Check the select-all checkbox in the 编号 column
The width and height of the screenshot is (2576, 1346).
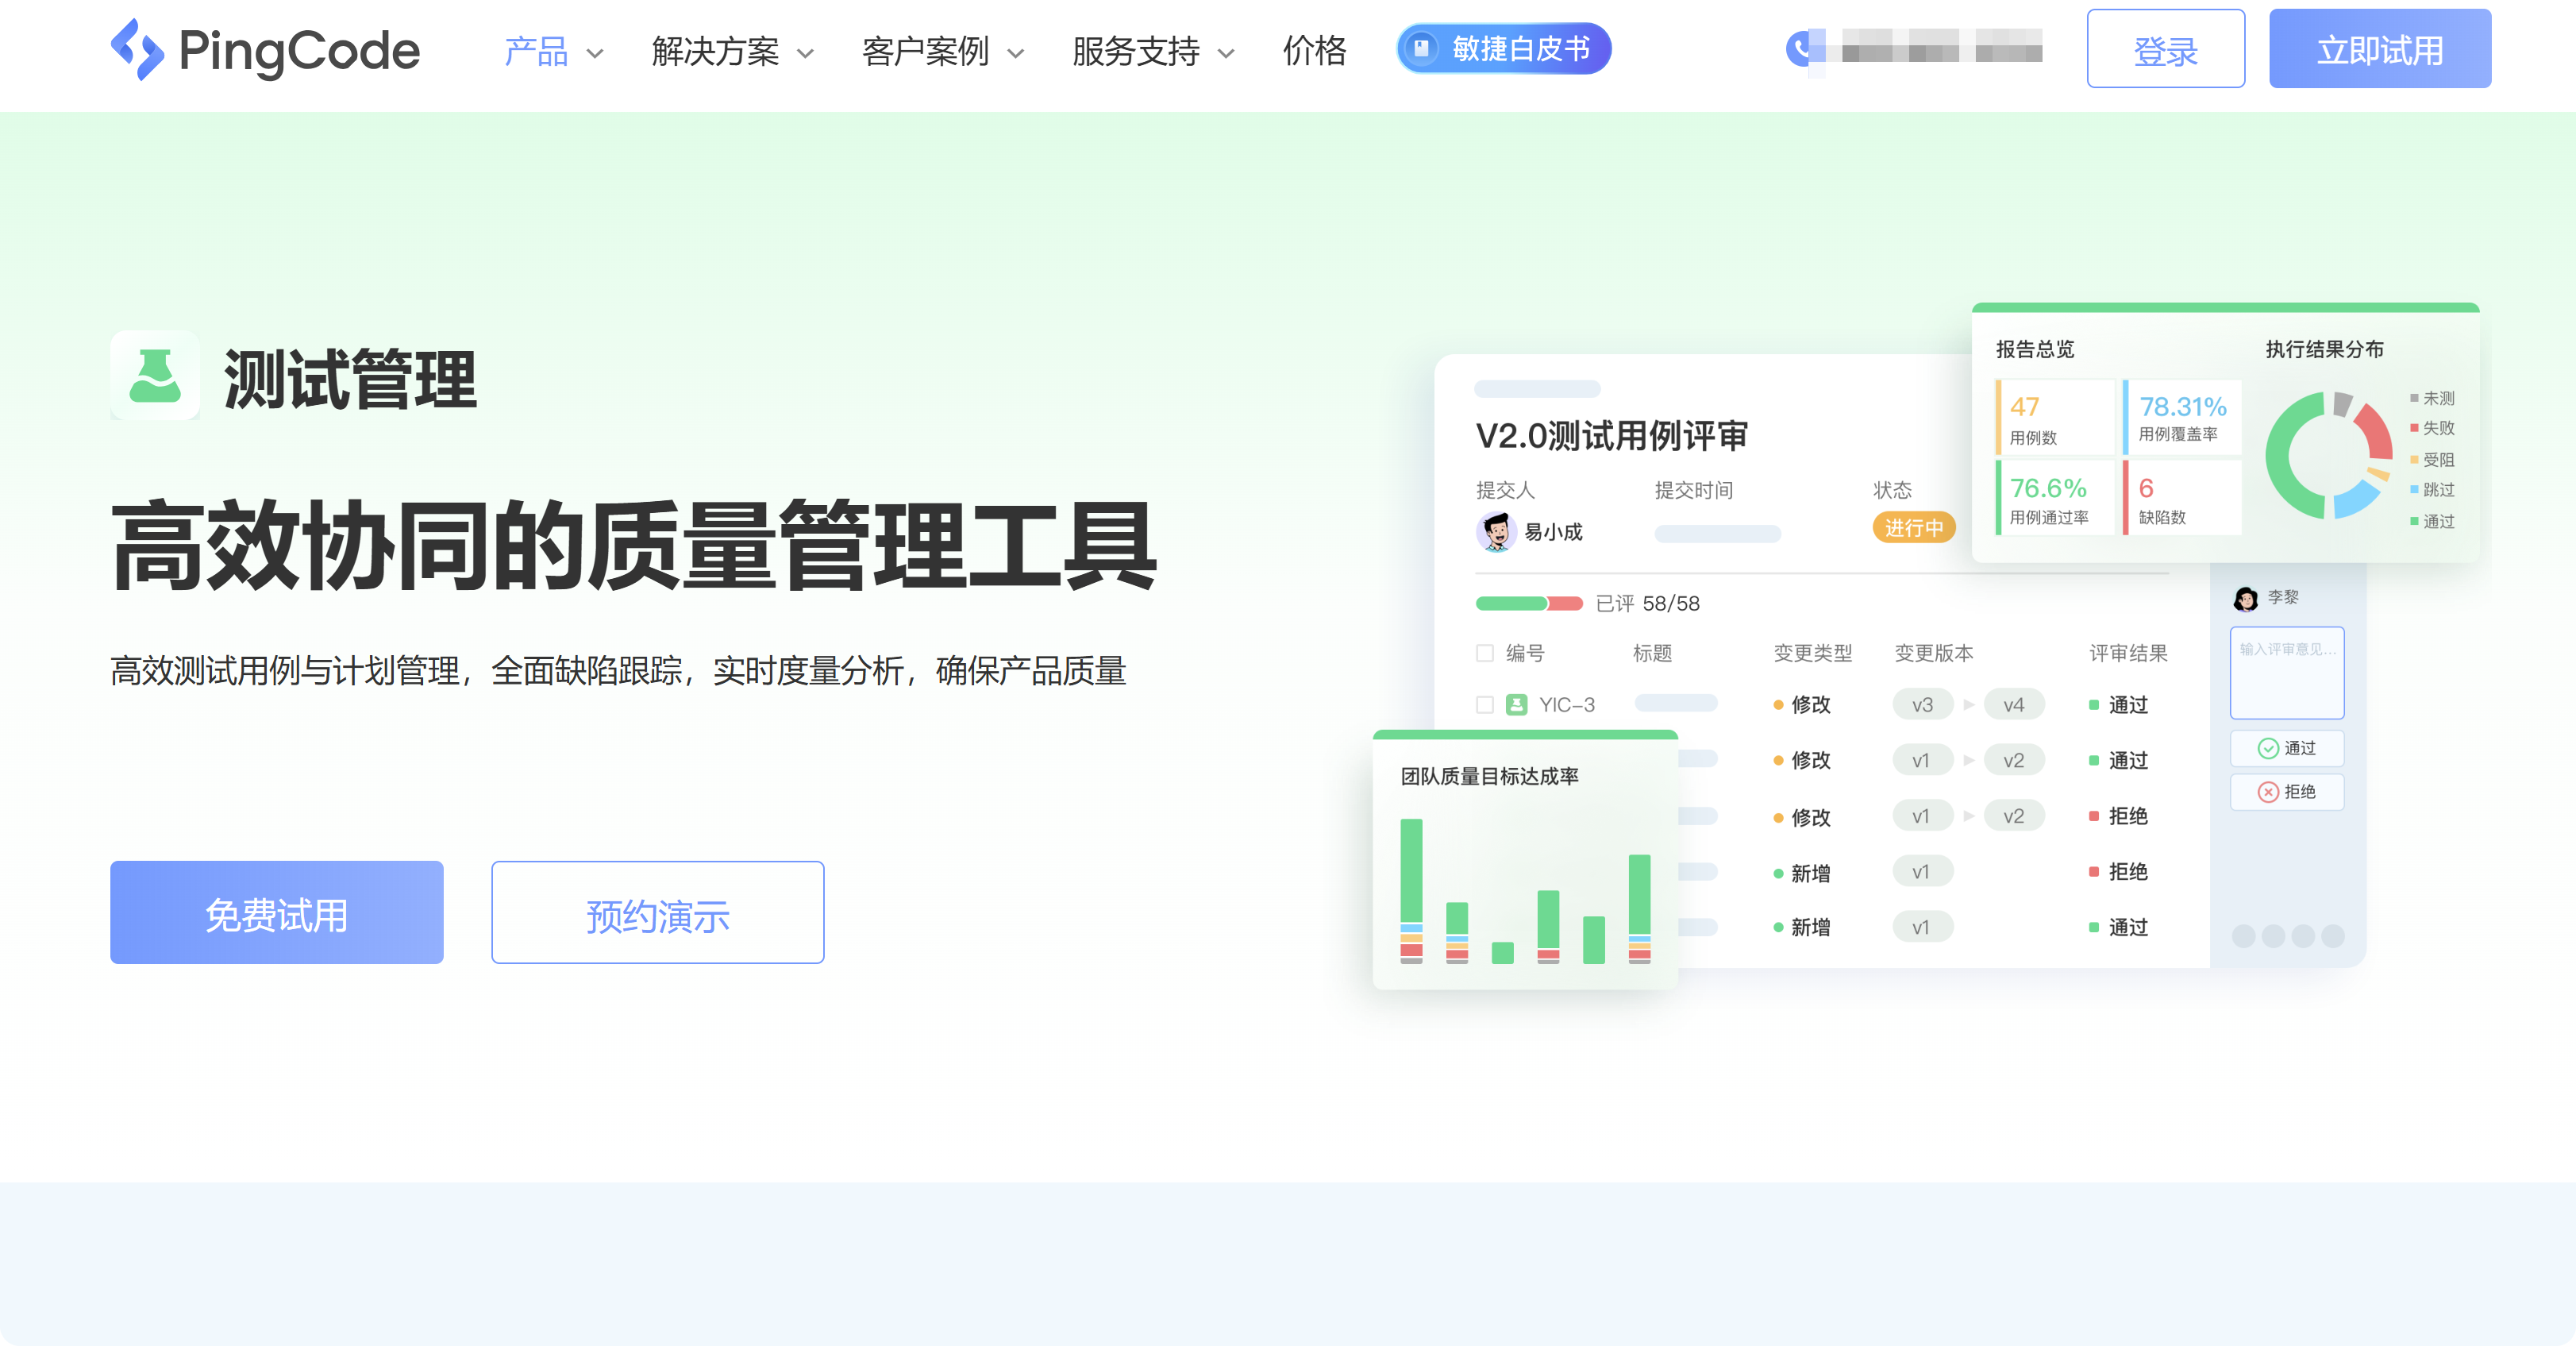coord(1484,653)
